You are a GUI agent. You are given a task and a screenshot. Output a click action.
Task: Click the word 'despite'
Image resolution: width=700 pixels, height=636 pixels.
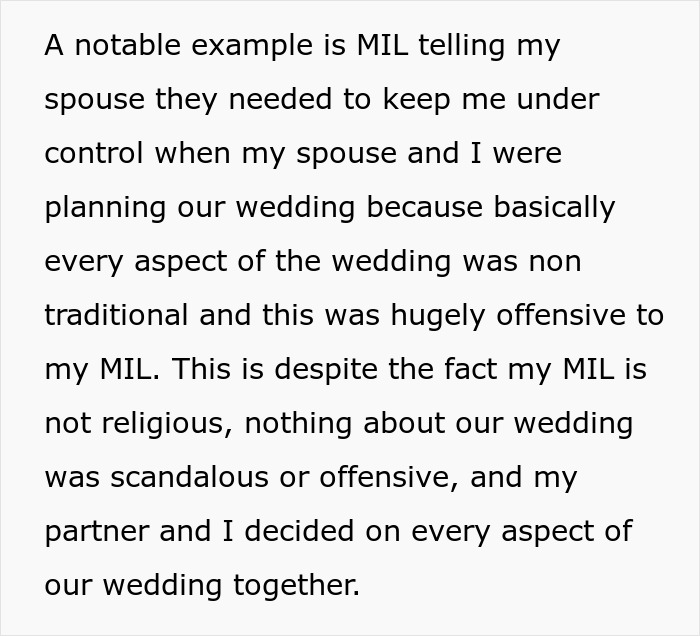[x=326, y=370]
